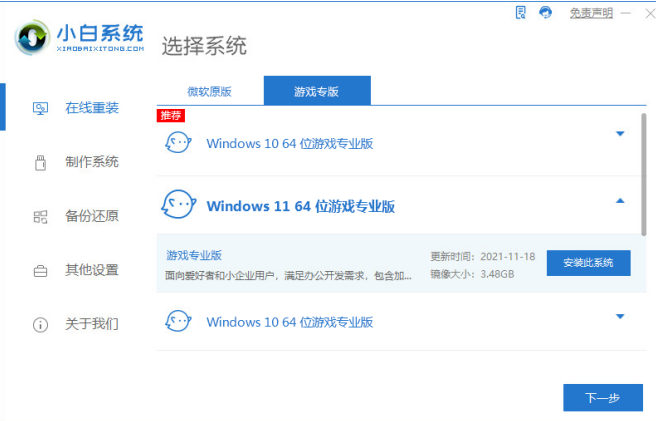Select 在线重装 in the sidebar
Screen dimensions: 656x421
[x=92, y=108]
